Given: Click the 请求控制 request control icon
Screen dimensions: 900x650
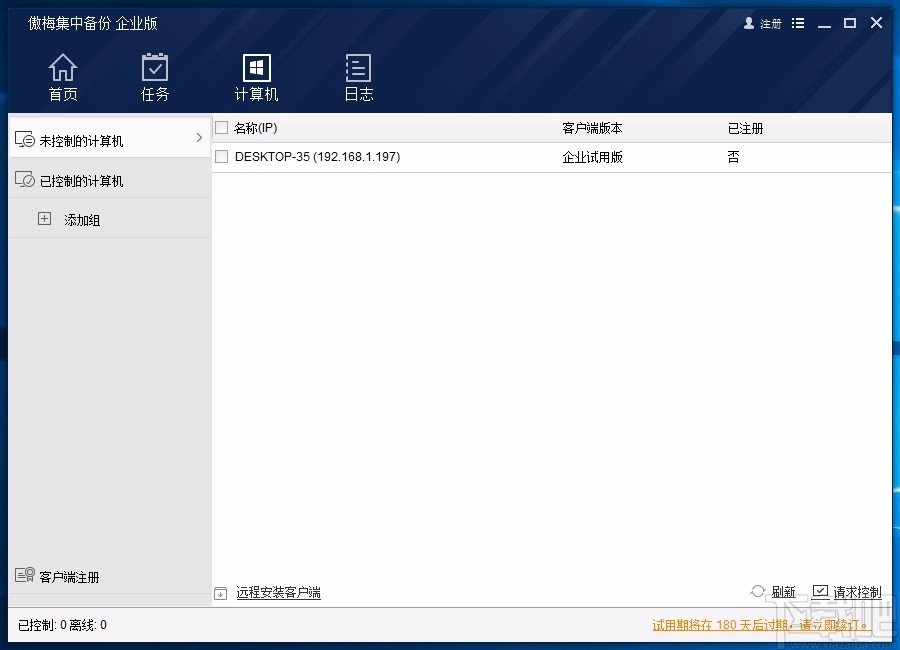Looking at the screenshot, I should coord(820,590).
